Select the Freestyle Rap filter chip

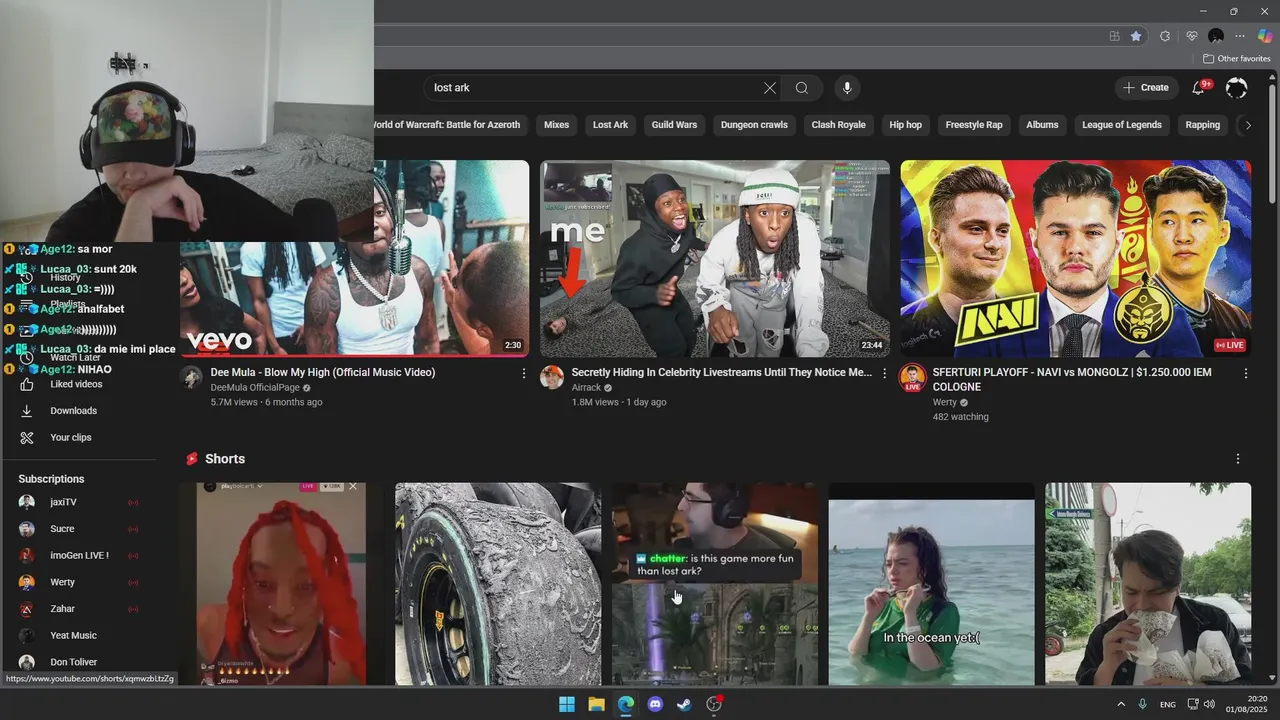(974, 125)
